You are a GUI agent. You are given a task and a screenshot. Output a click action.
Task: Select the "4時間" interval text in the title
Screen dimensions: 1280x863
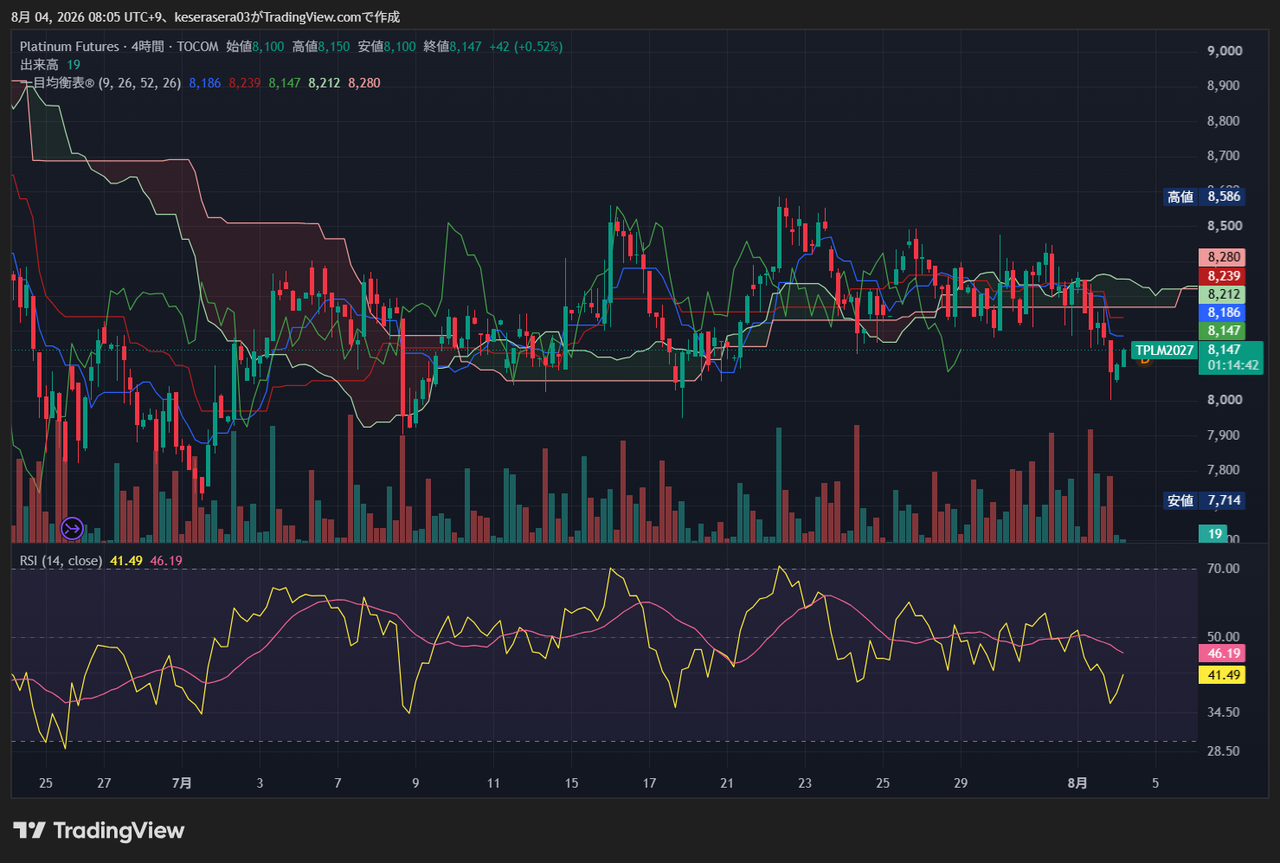click(148, 46)
